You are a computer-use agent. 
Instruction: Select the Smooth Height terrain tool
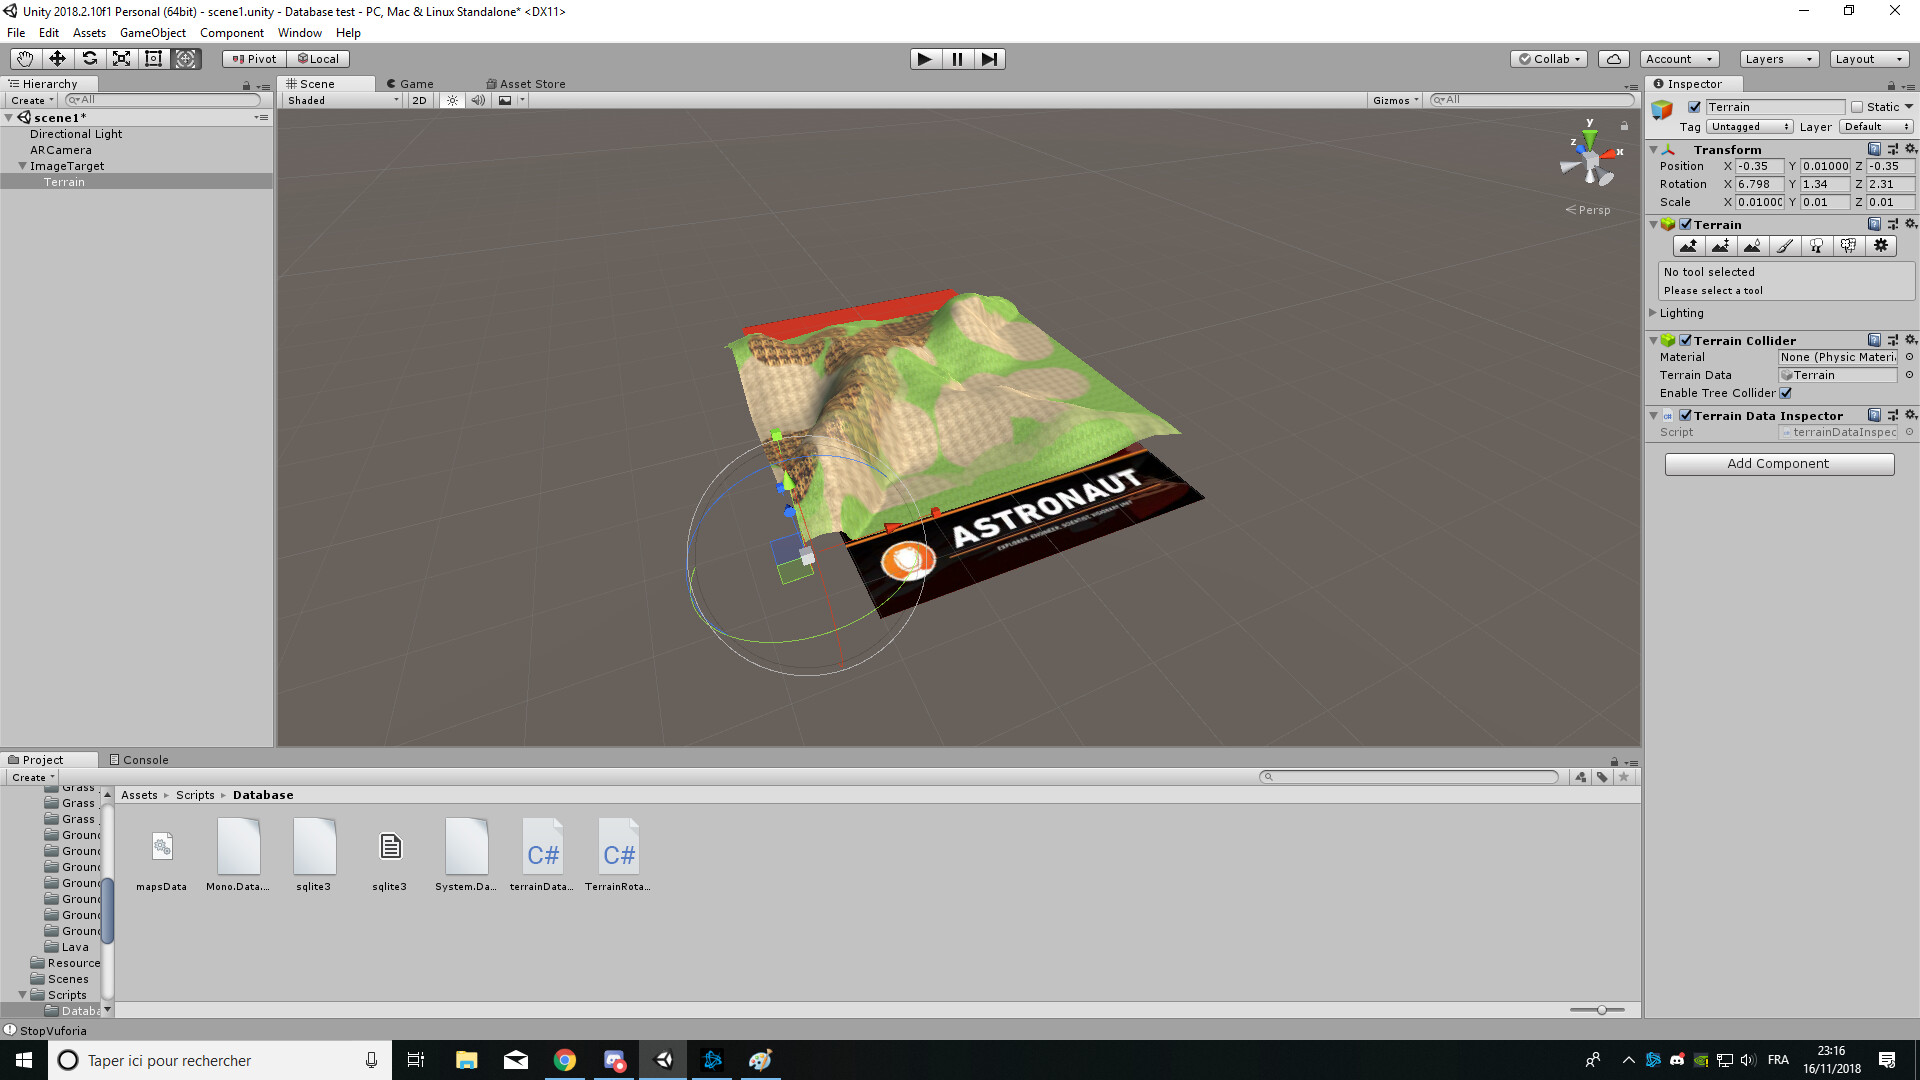tap(1753, 246)
